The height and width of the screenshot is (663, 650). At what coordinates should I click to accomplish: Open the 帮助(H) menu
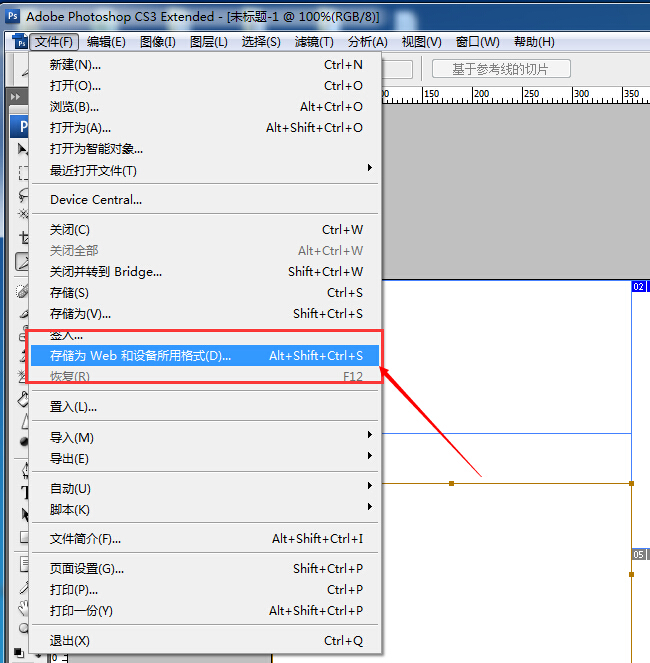pos(534,42)
